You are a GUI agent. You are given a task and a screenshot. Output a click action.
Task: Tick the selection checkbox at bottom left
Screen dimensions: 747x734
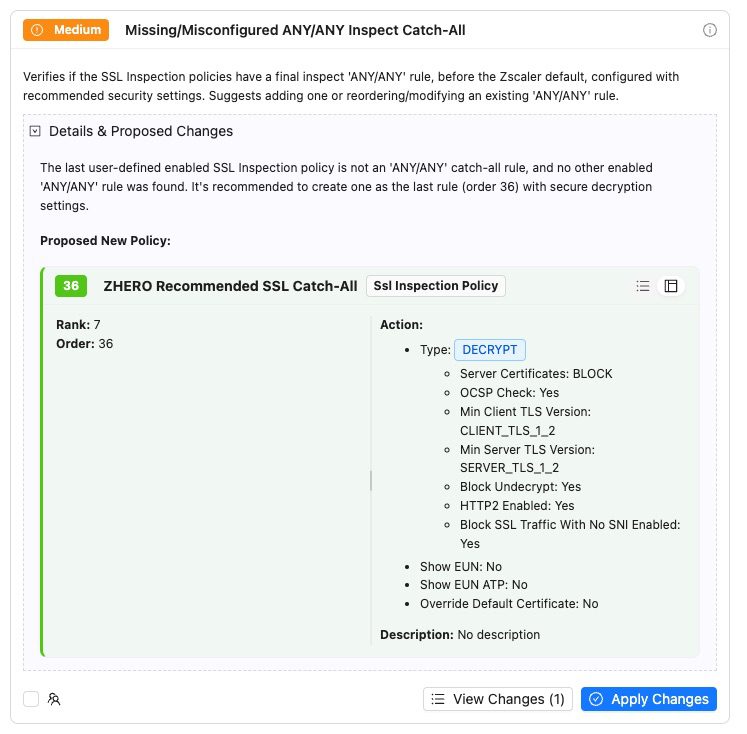click(x=31, y=699)
